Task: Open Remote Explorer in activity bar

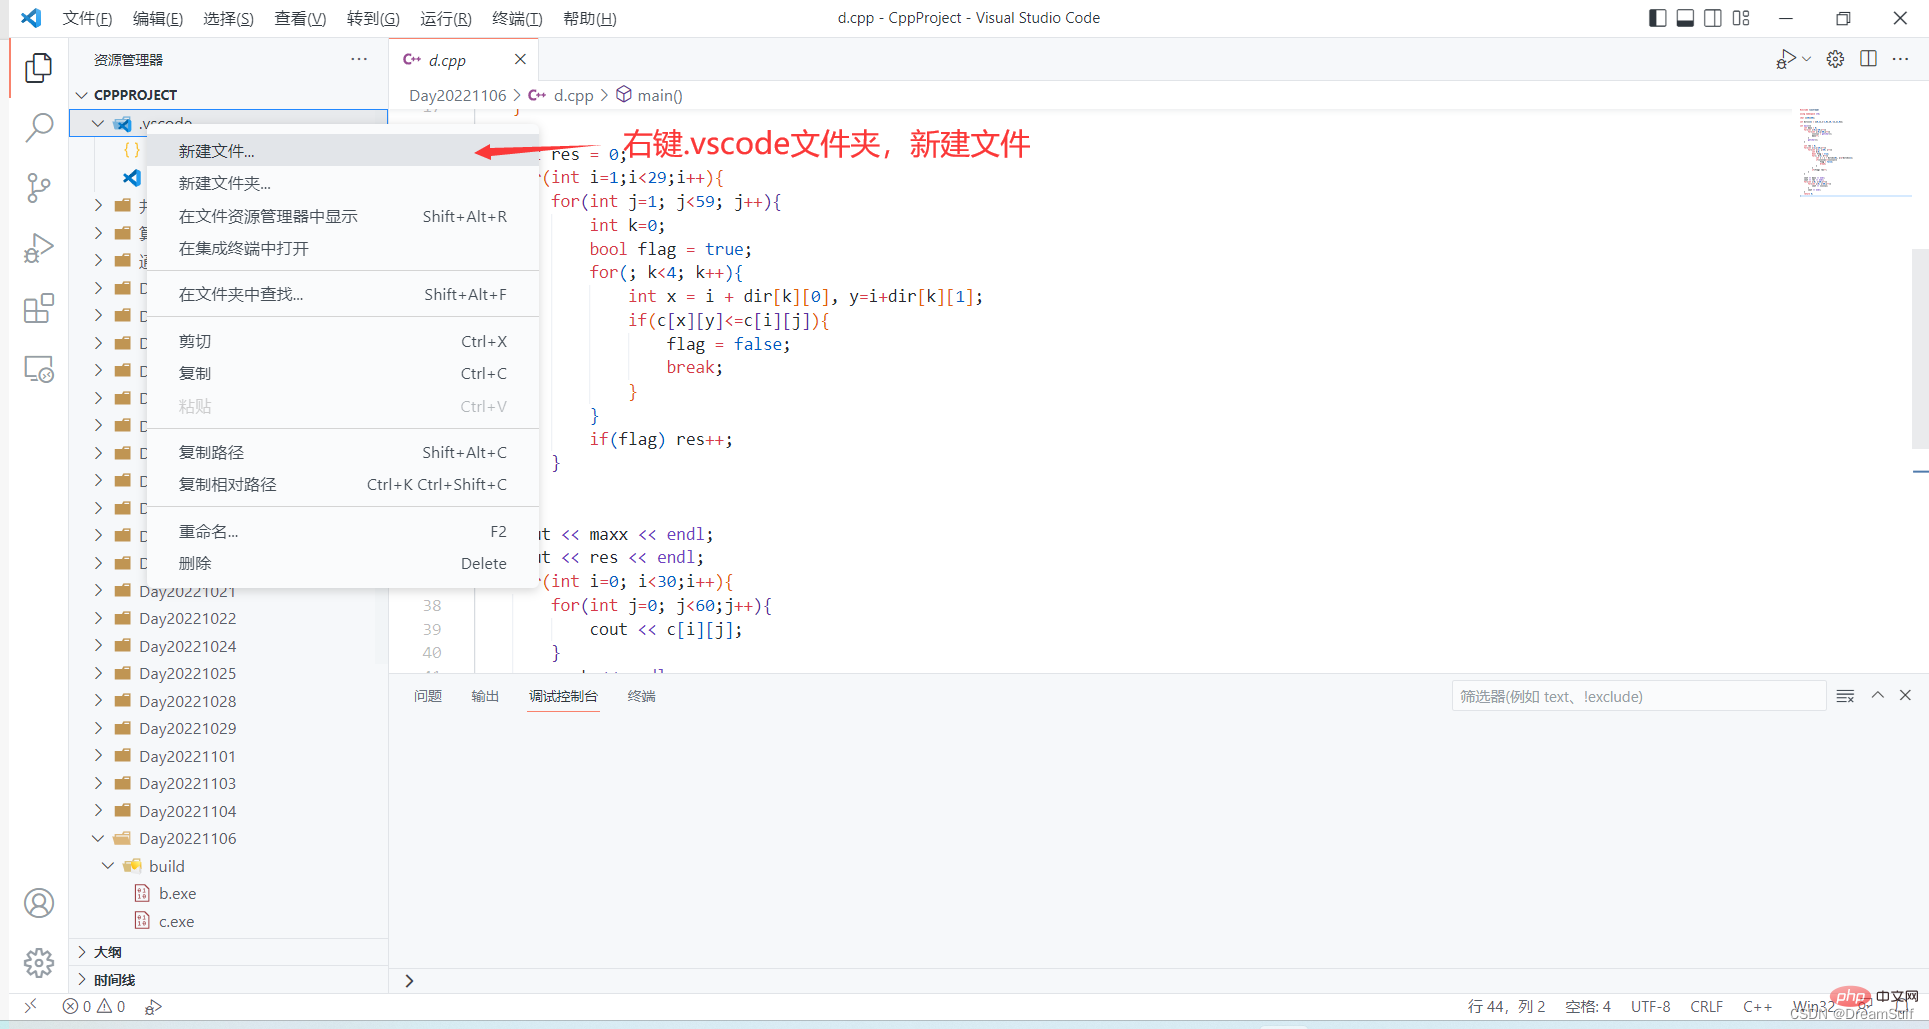Action: coord(39,370)
